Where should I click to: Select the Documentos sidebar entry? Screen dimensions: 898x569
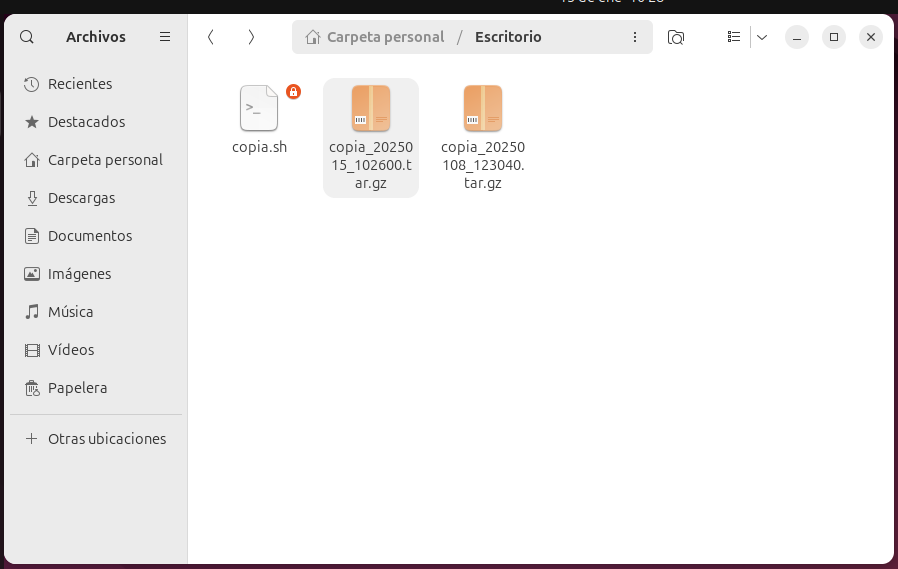click(90, 236)
